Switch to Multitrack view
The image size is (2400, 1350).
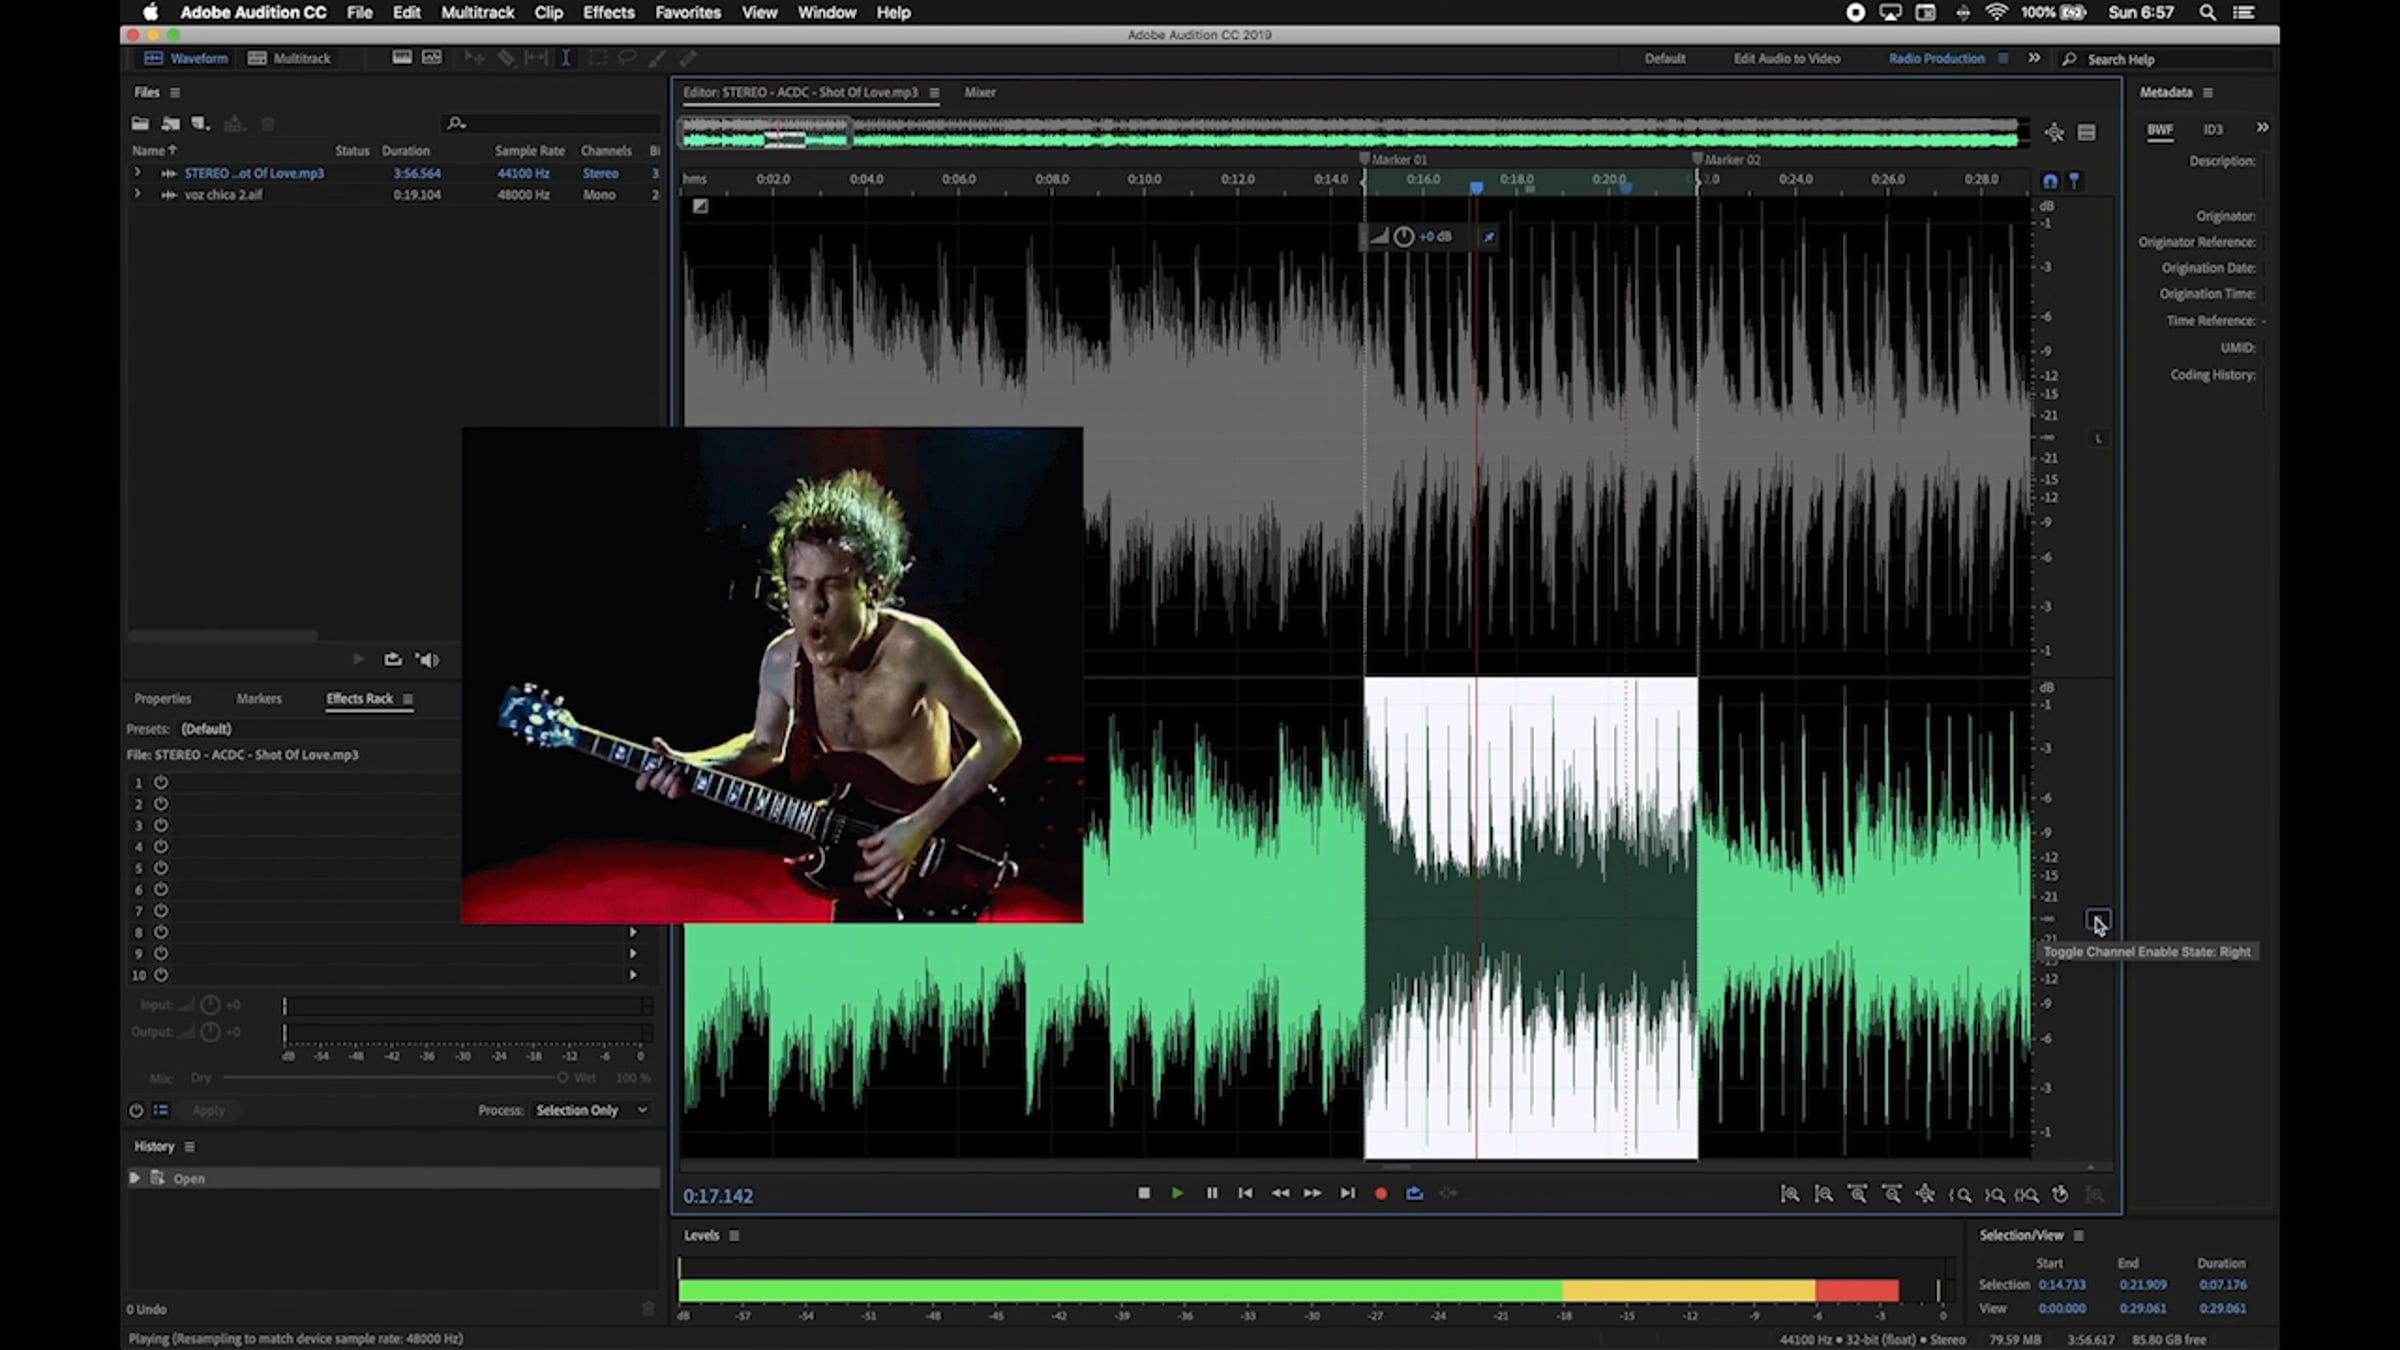click(x=290, y=58)
